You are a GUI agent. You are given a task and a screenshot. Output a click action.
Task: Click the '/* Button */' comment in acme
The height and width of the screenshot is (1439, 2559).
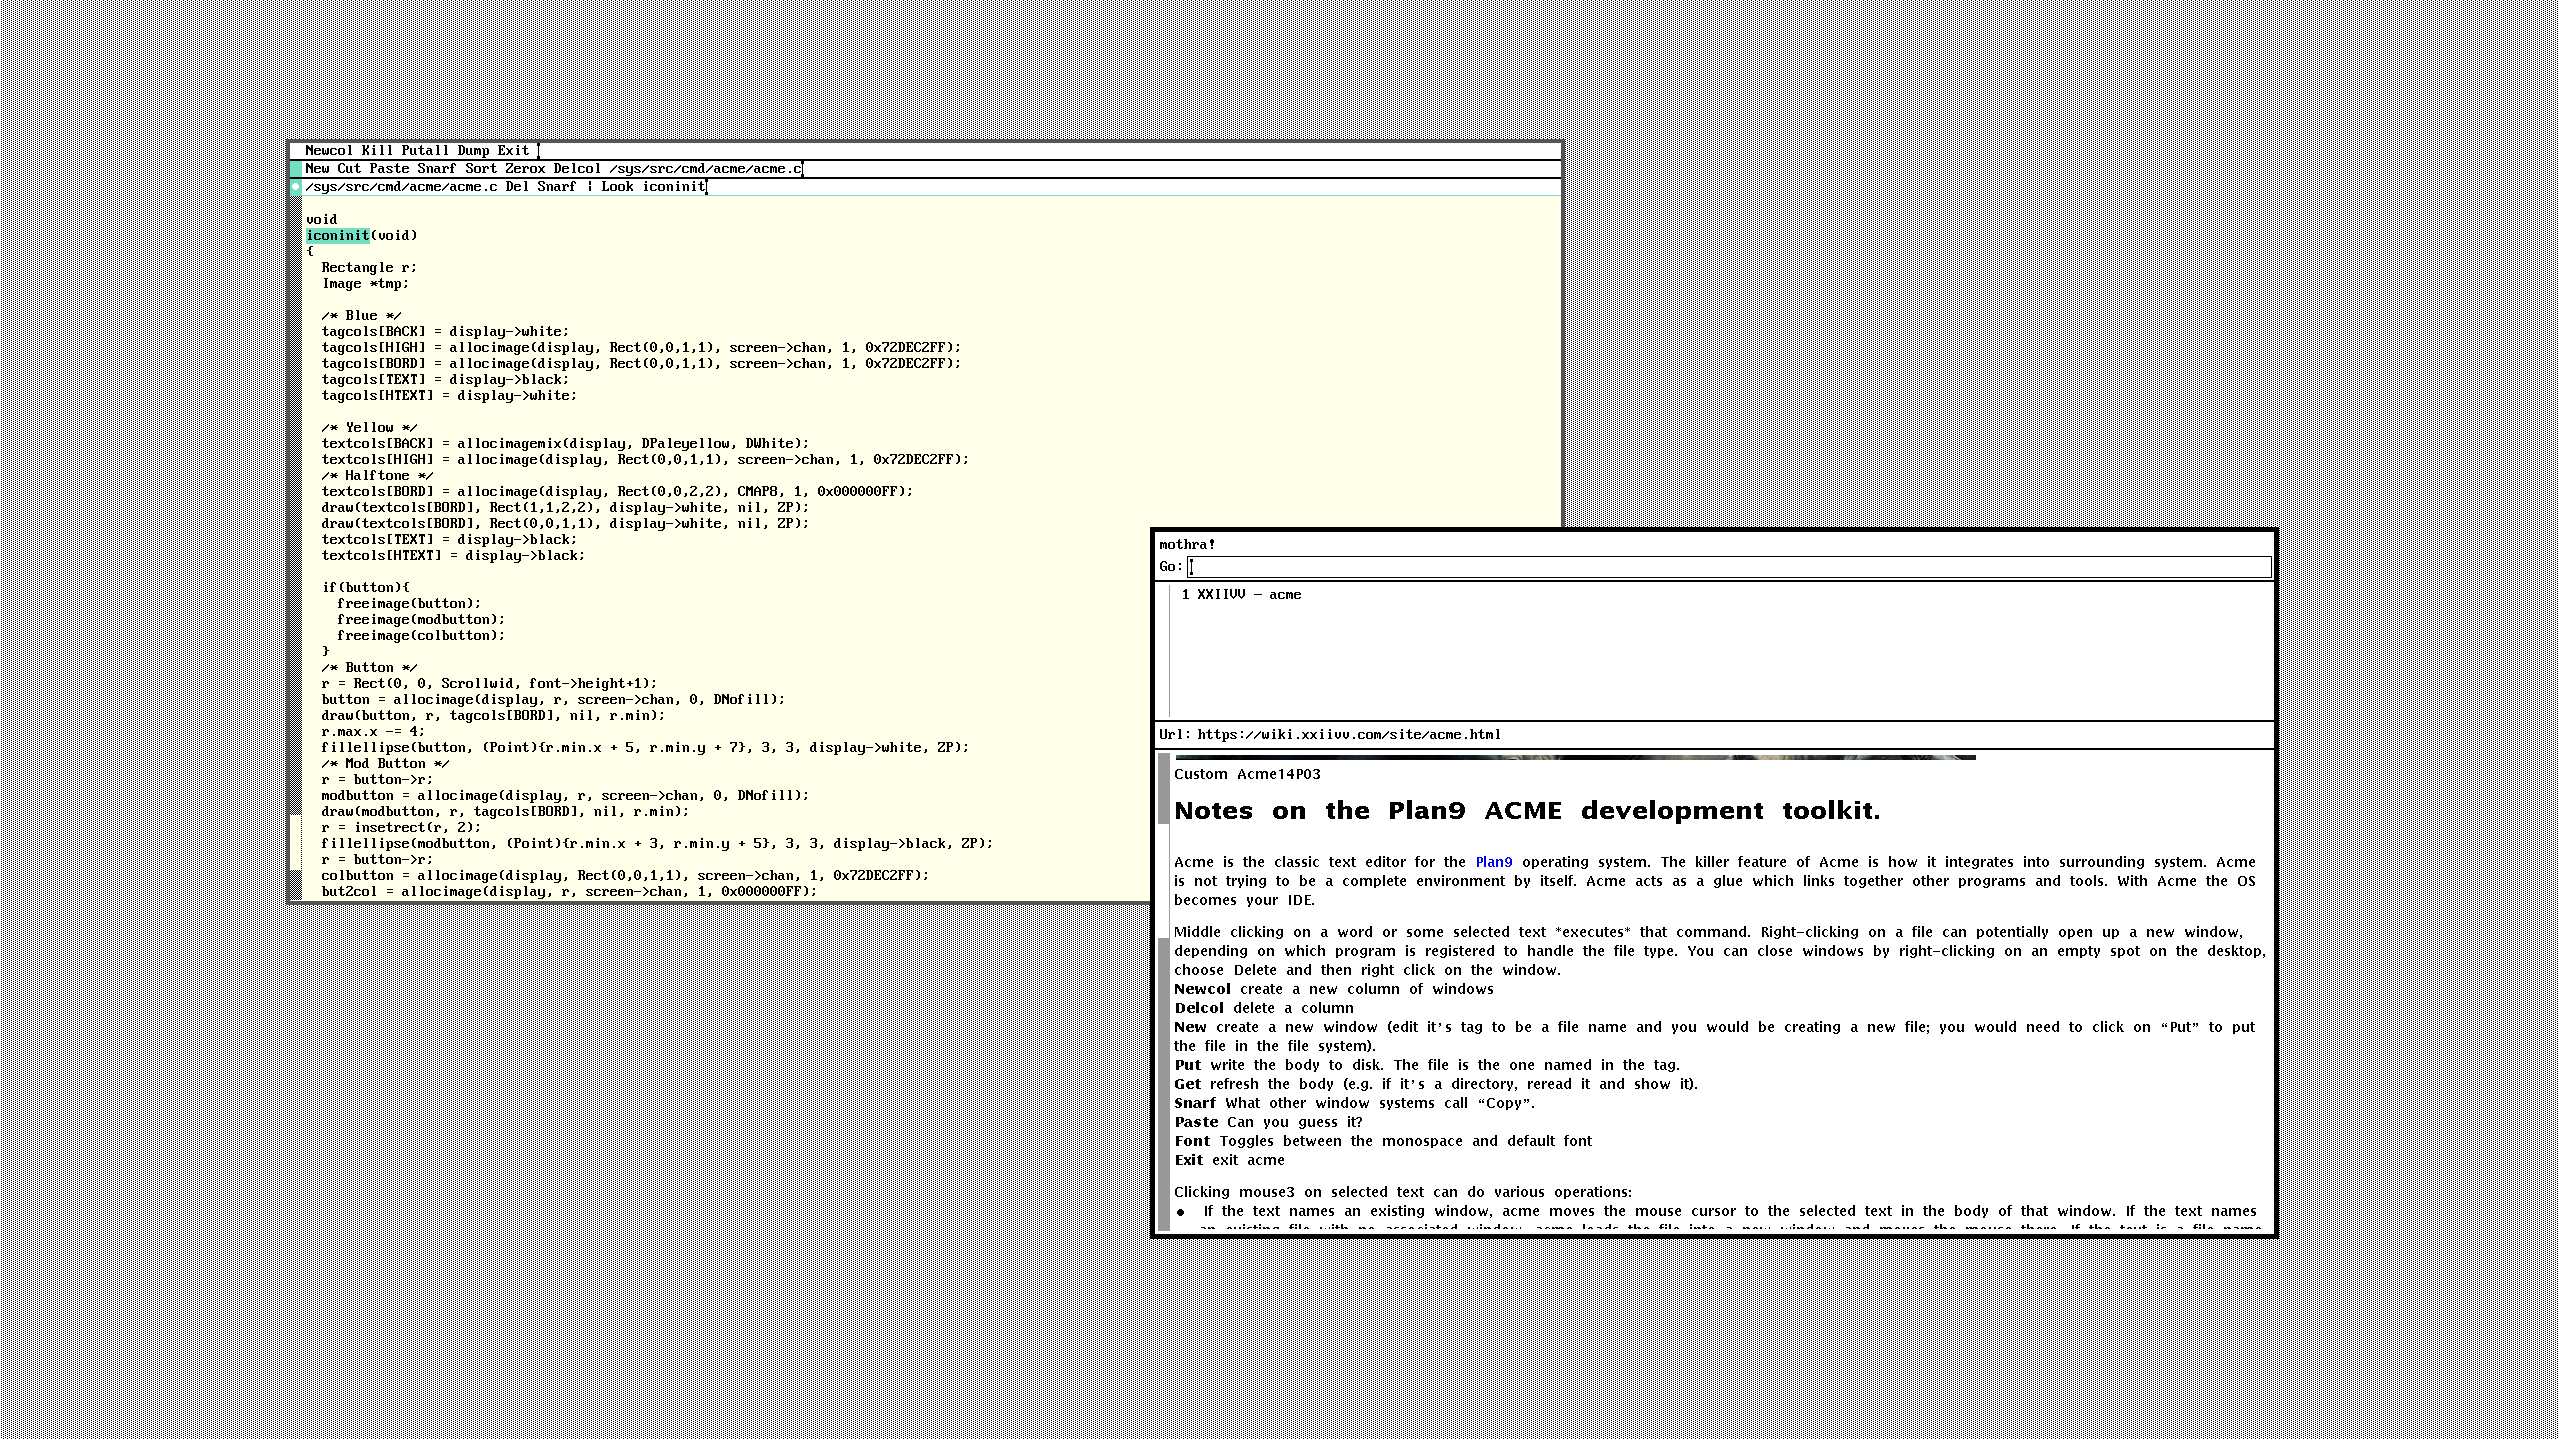pyautogui.click(x=369, y=668)
